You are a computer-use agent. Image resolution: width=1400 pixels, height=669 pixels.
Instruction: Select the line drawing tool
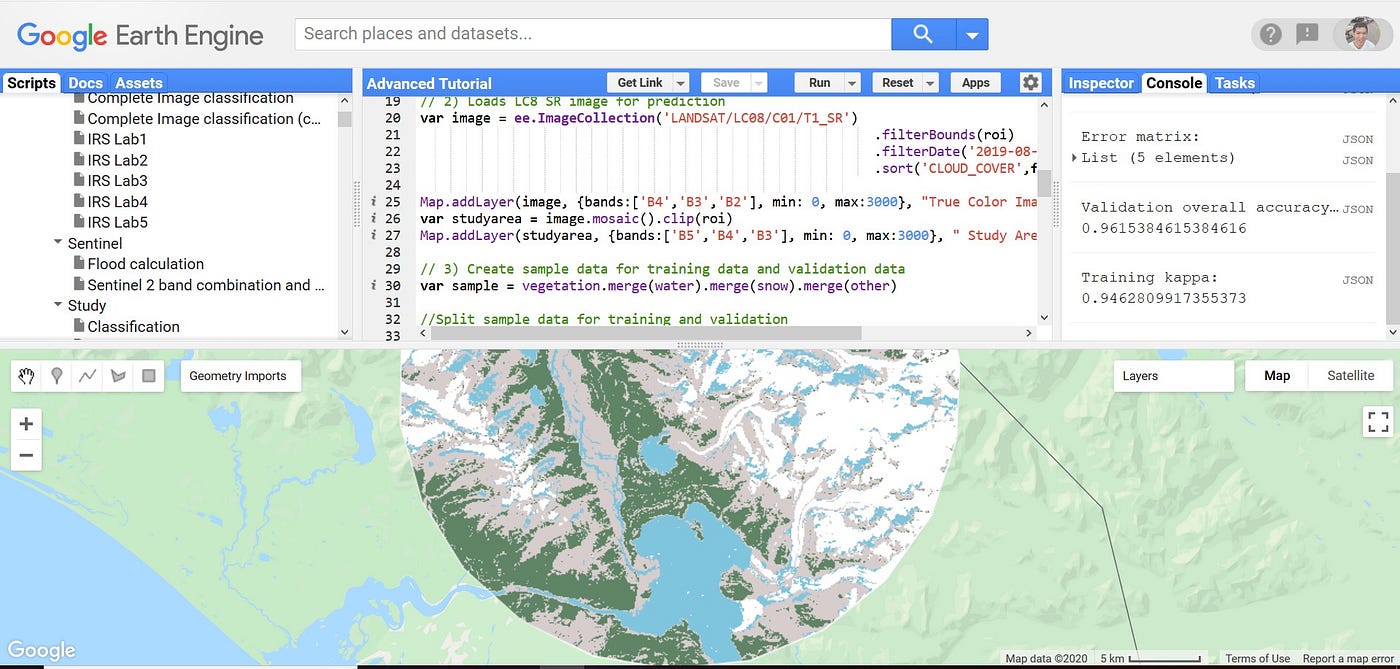(88, 375)
